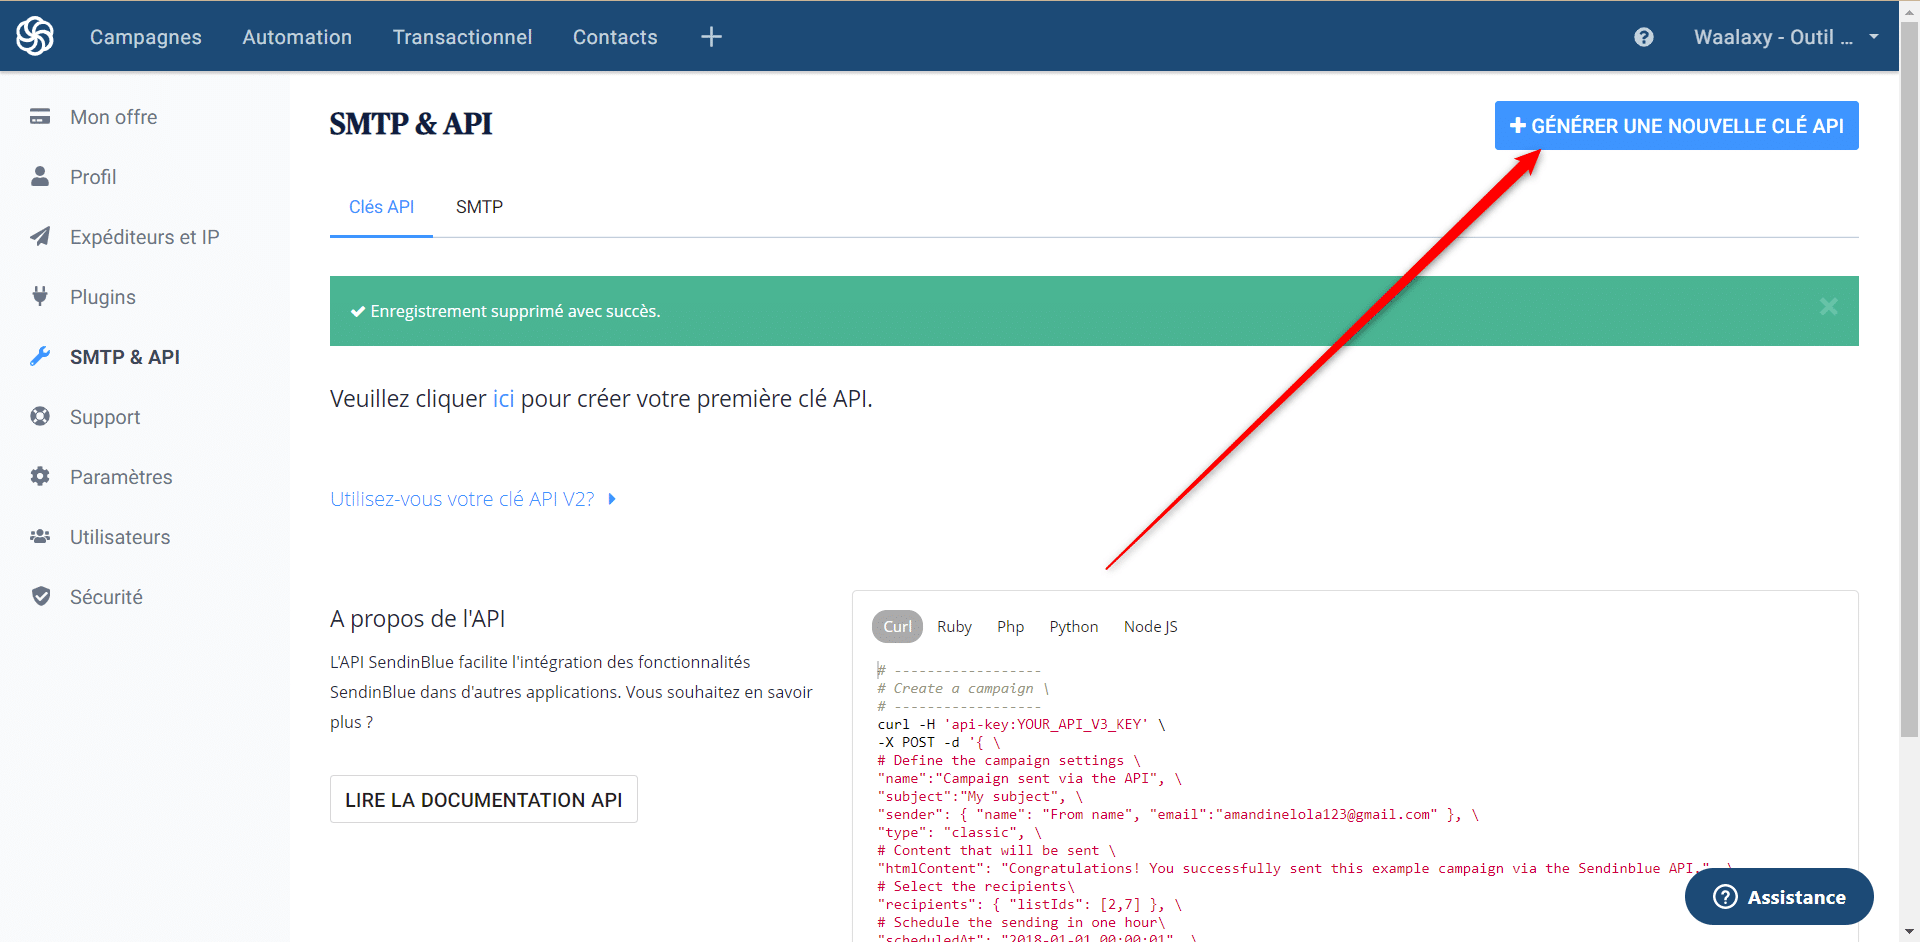Select the Ruby code tab
This screenshot has width=1920, height=942.
[x=954, y=627]
